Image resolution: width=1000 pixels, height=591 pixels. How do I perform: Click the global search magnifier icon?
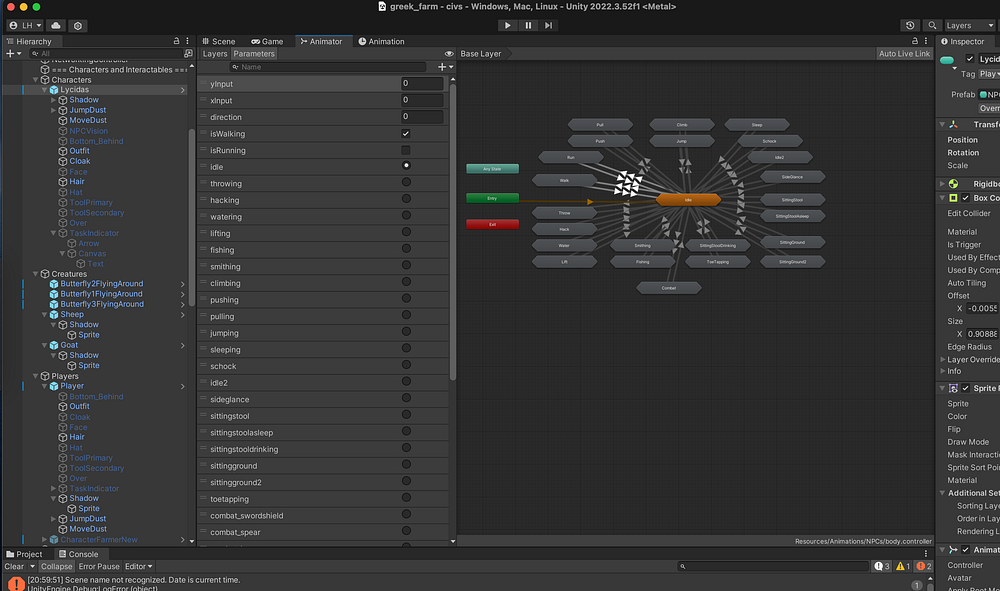click(932, 25)
